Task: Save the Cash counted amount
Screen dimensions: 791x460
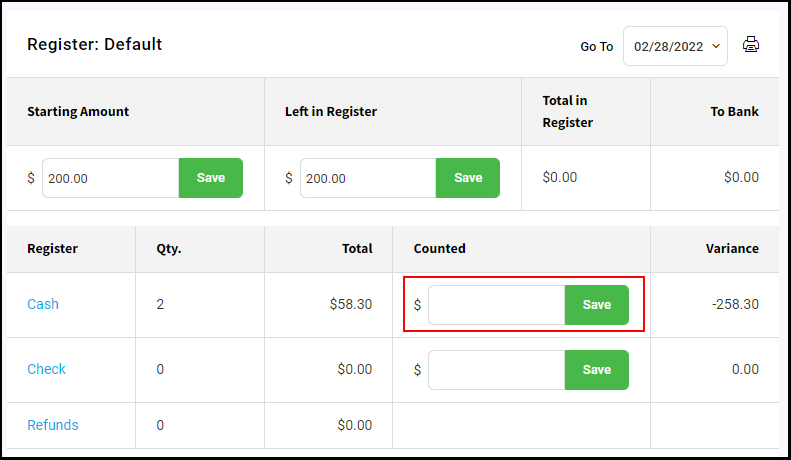Action: 597,305
